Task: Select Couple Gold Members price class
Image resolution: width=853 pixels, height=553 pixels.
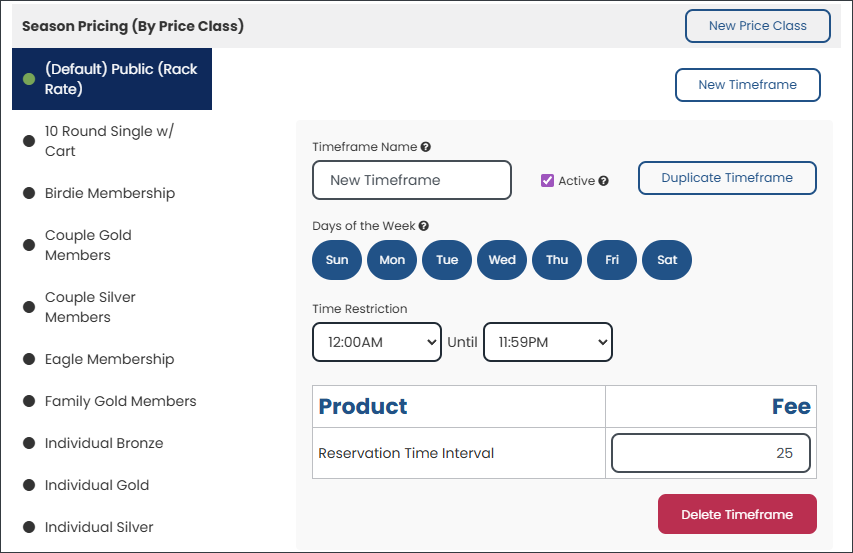Action: (112, 245)
